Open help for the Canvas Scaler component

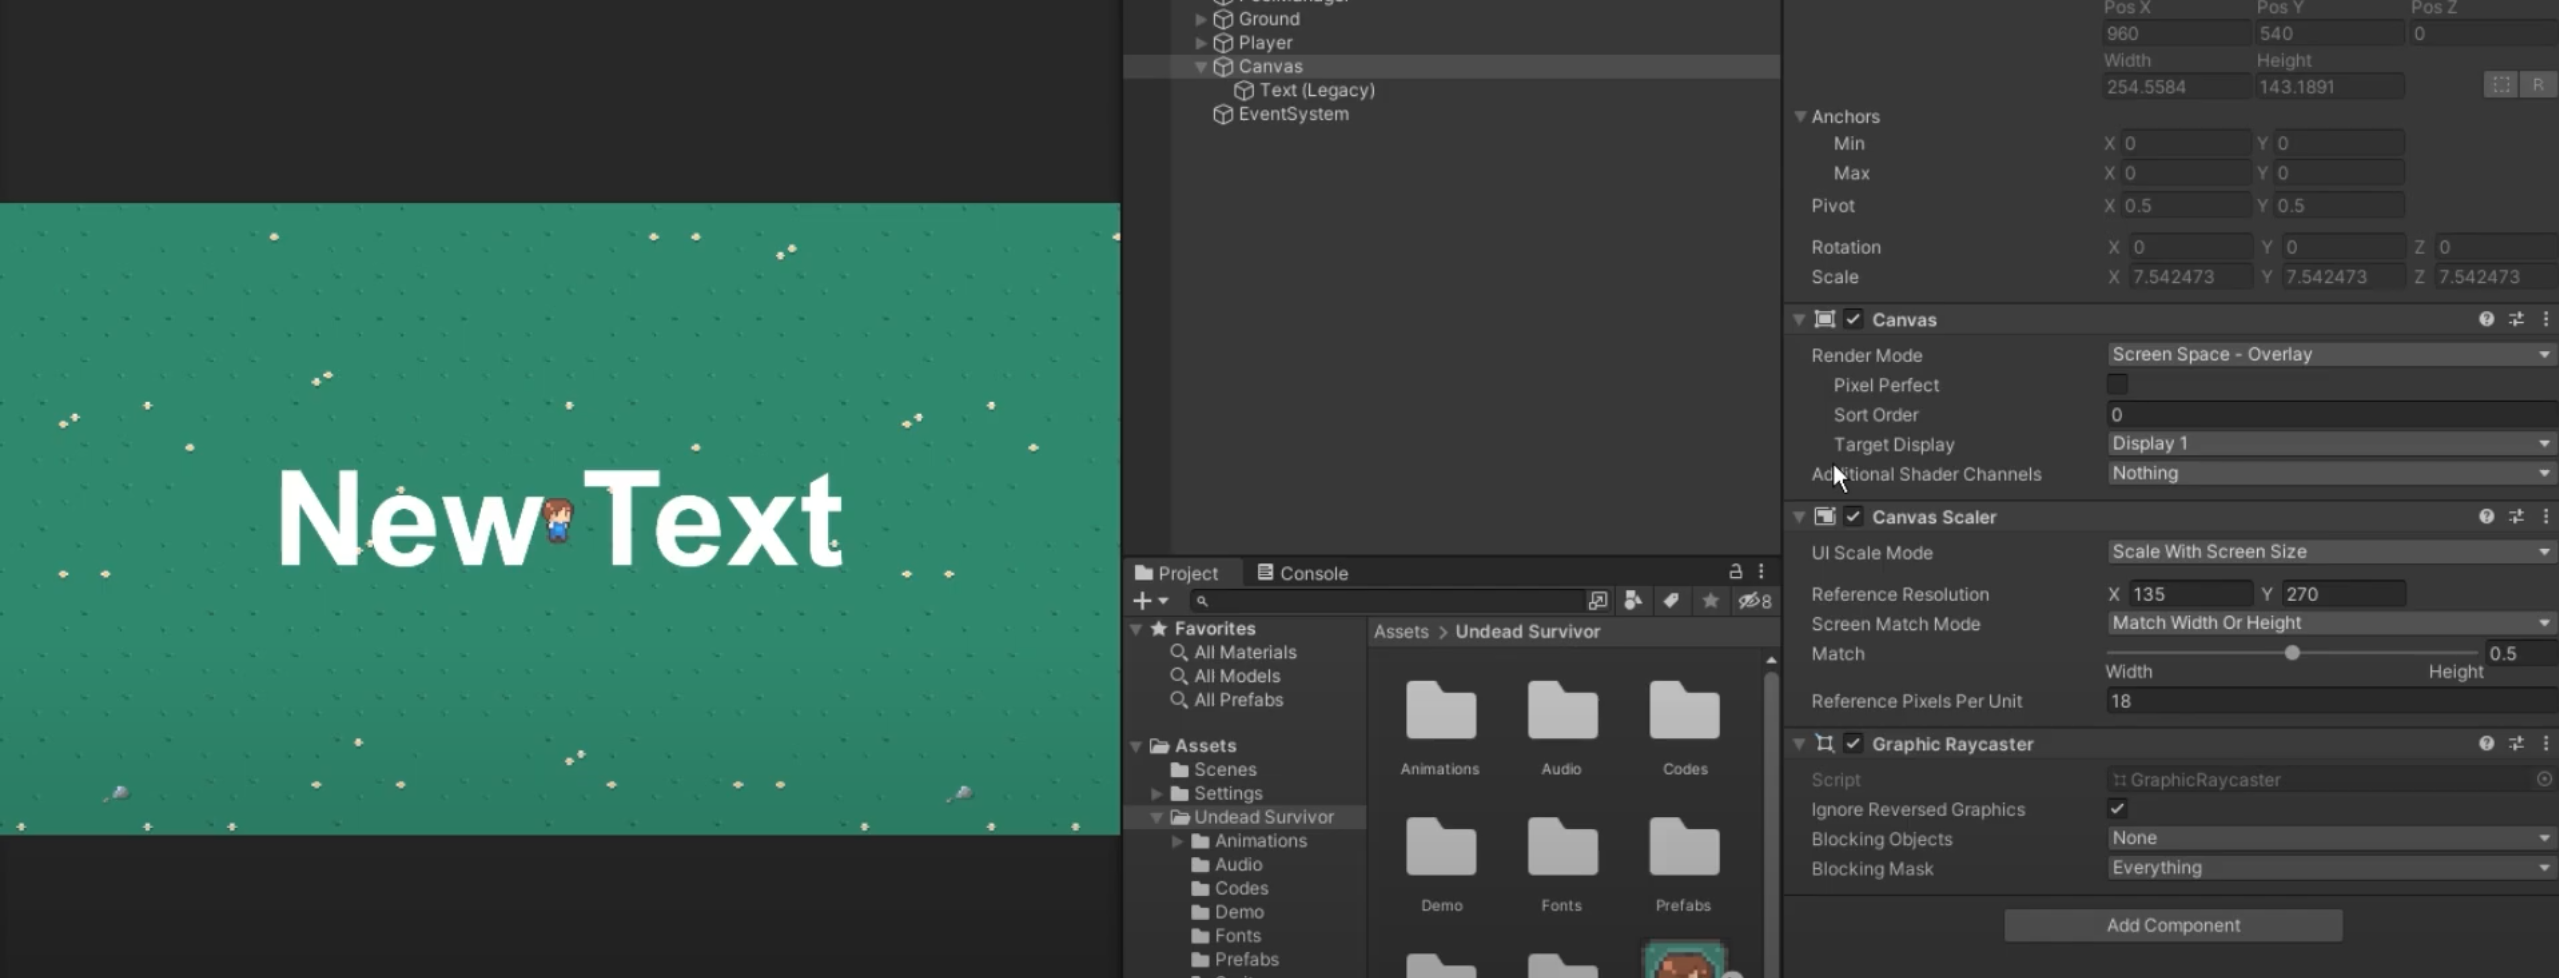point(2486,516)
